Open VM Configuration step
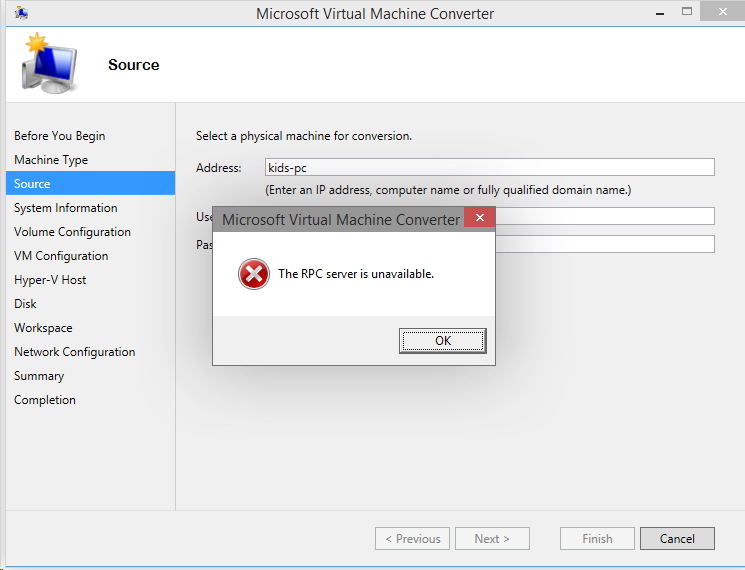 pyautogui.click(x=61, y=256)
